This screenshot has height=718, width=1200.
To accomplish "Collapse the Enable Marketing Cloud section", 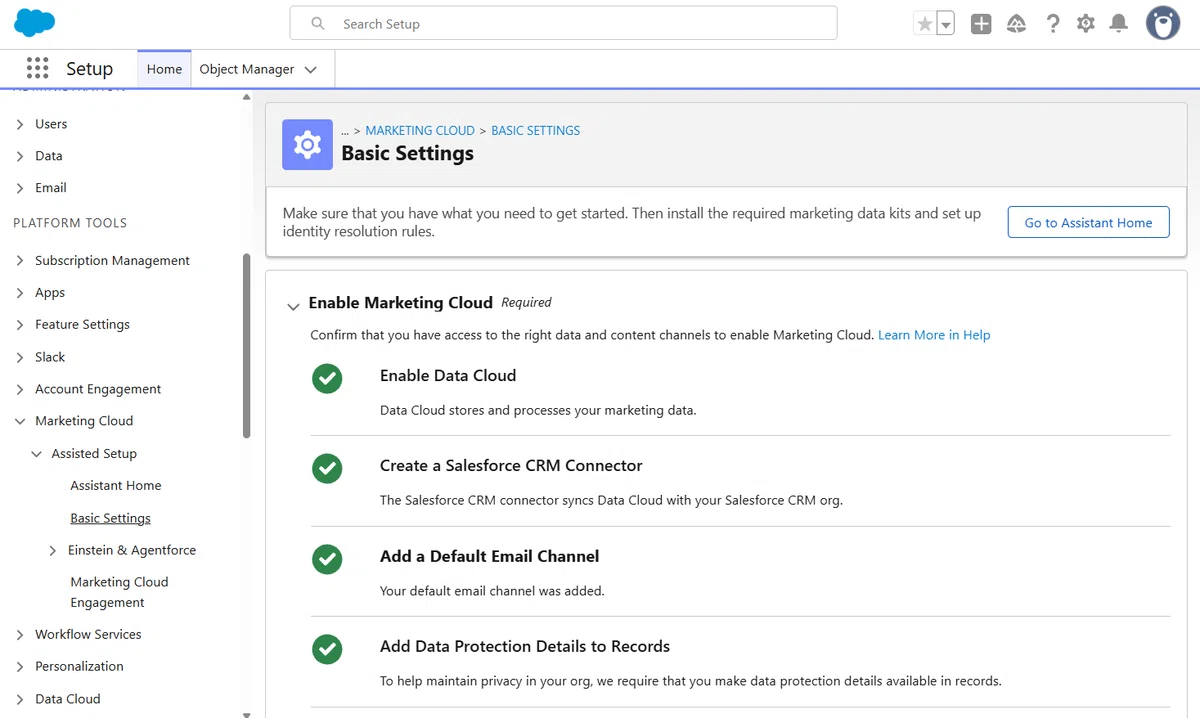I will coord(293,307).
